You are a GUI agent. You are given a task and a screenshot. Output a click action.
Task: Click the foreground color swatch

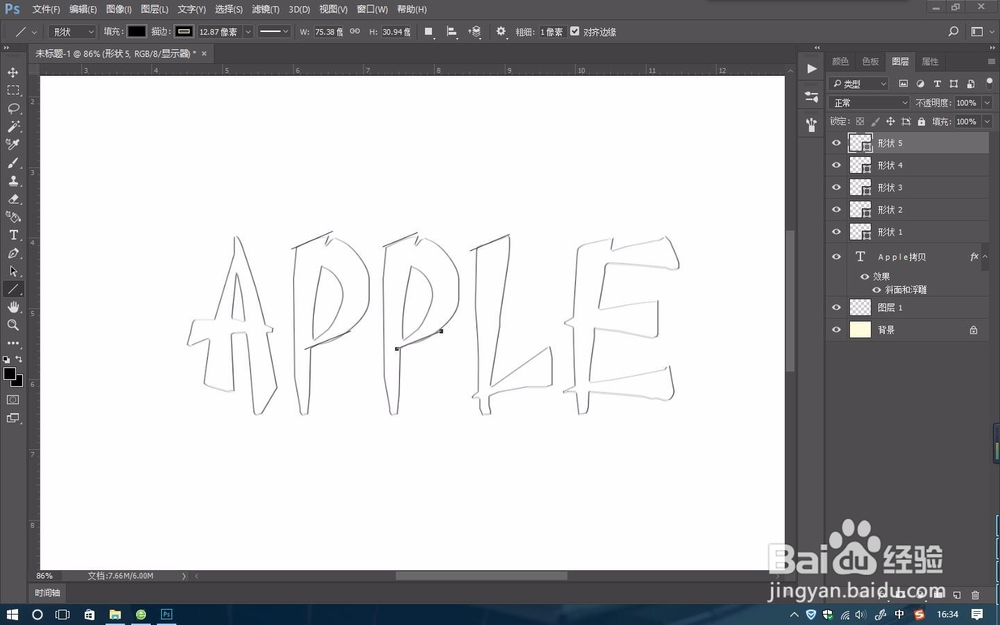point(10,374)
